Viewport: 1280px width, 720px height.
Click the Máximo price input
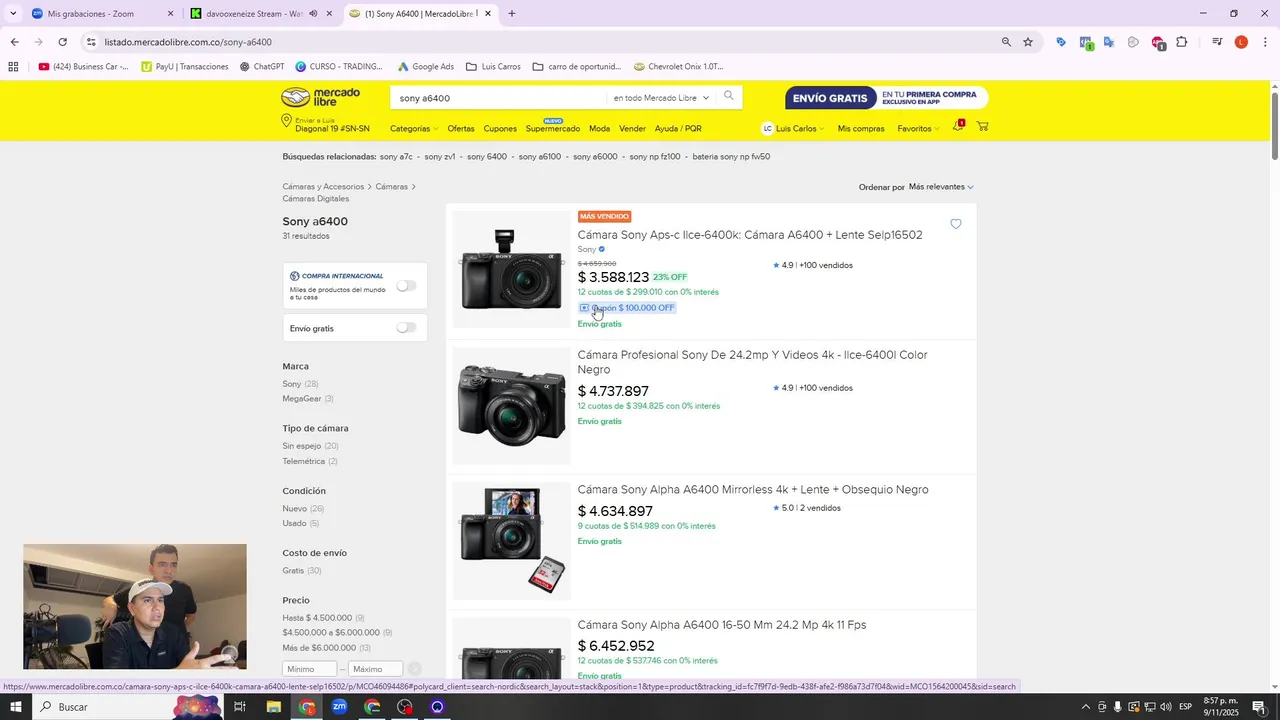click(x=375, y=669)
